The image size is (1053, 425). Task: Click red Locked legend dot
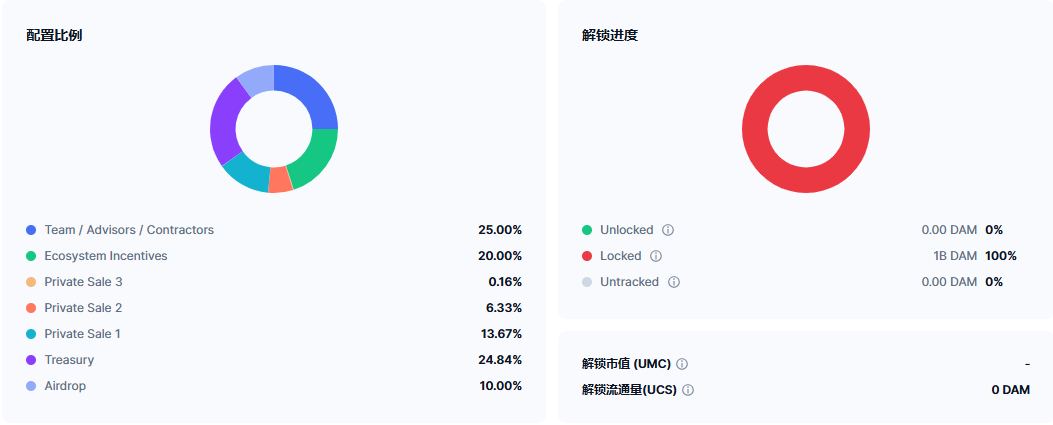[587, 256]
